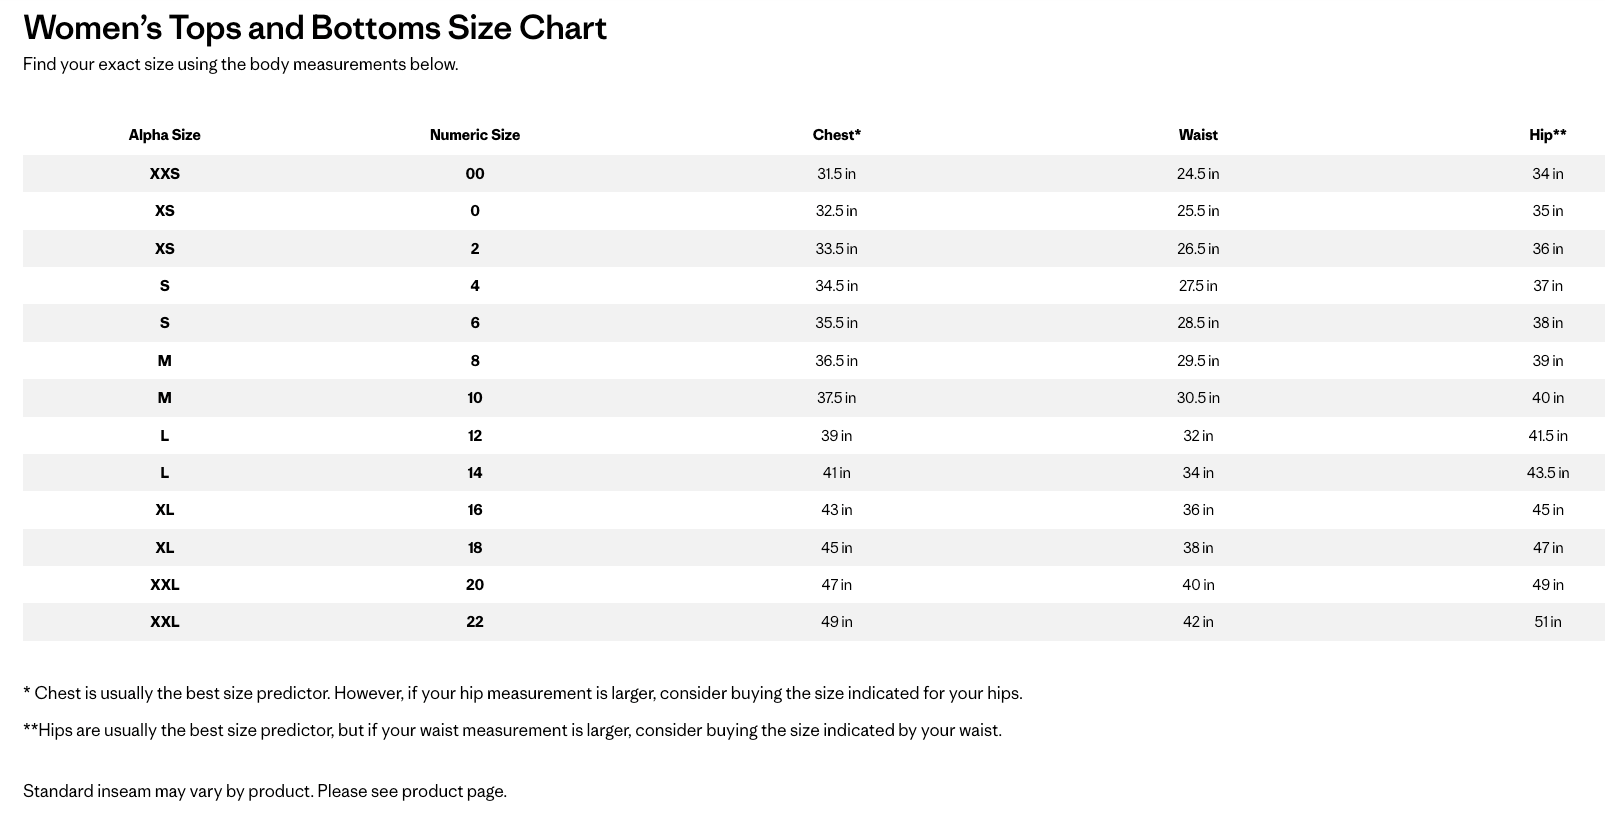Screen dimensions: 1605x822
Task: Select the 42 in waist value
Action: pyautogui.click(x=1197, y=622)
